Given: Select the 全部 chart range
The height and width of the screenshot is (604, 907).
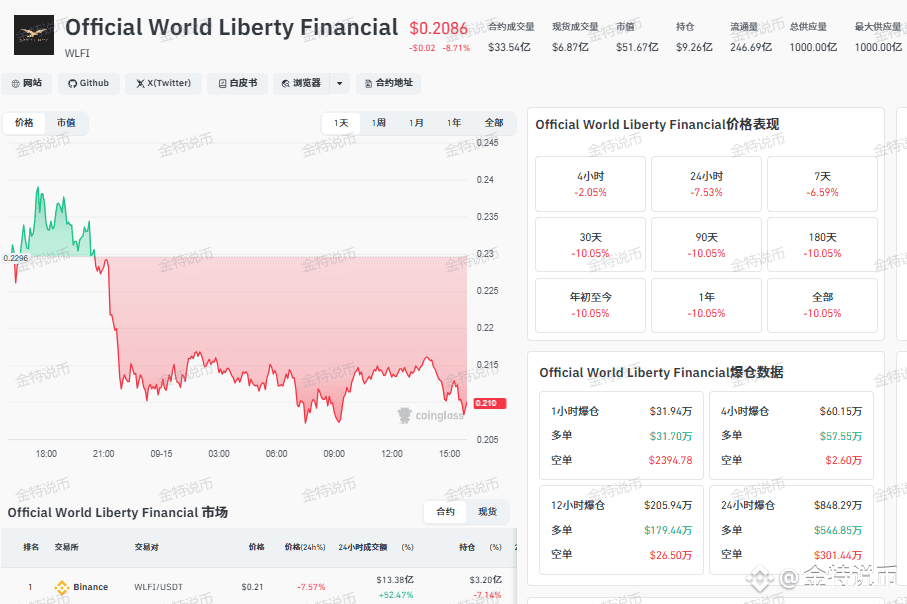Looking at the screenshot, I should [x=493, y=123].
